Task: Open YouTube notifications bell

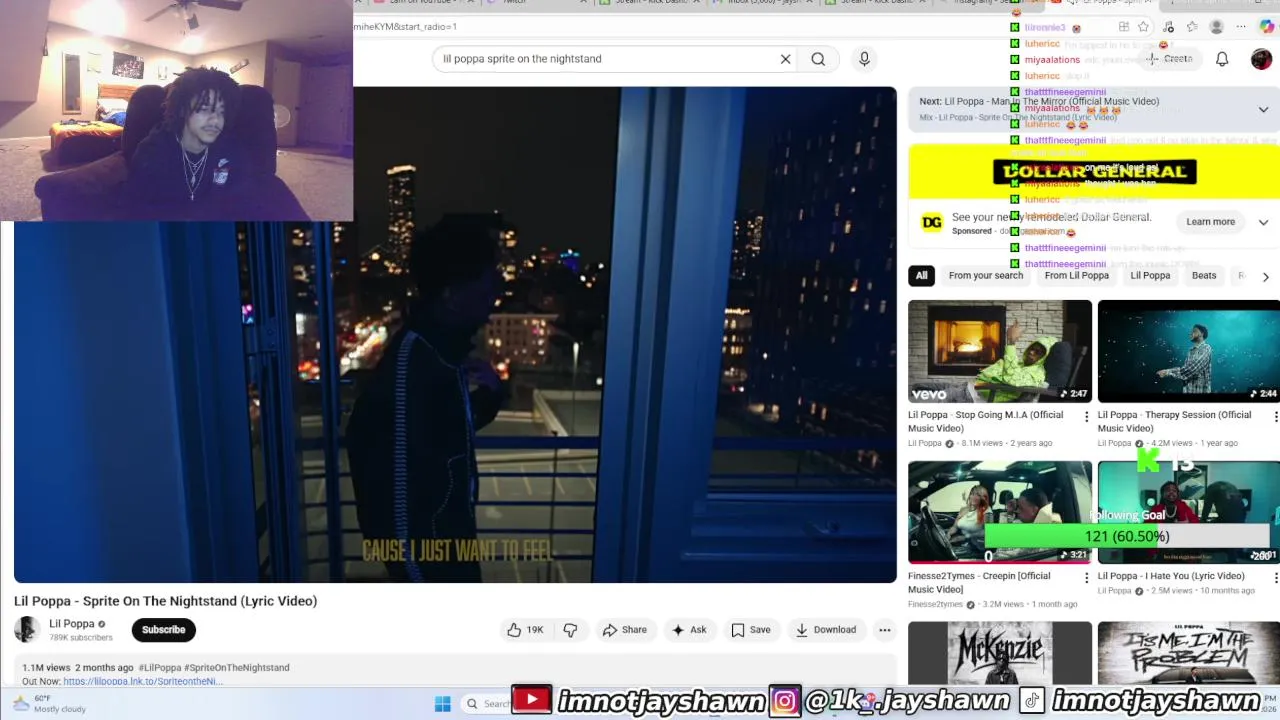Action: [x=1222, y=59]
